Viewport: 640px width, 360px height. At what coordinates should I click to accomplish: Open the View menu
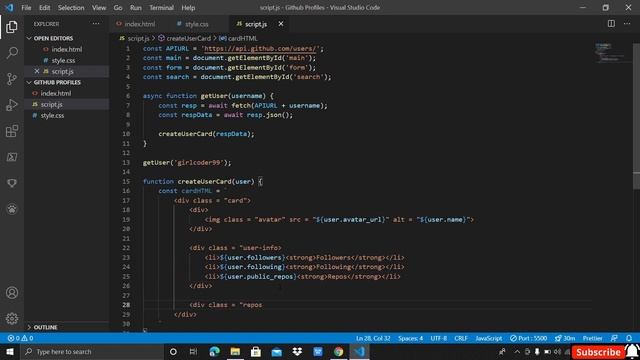[x=99, y=8]
